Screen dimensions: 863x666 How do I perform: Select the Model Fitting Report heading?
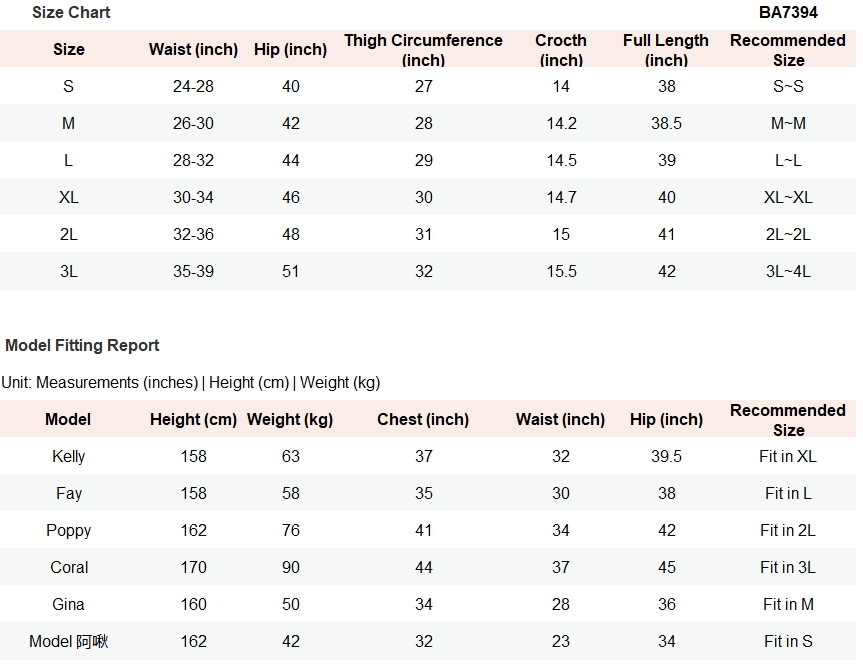pos(82,345)
